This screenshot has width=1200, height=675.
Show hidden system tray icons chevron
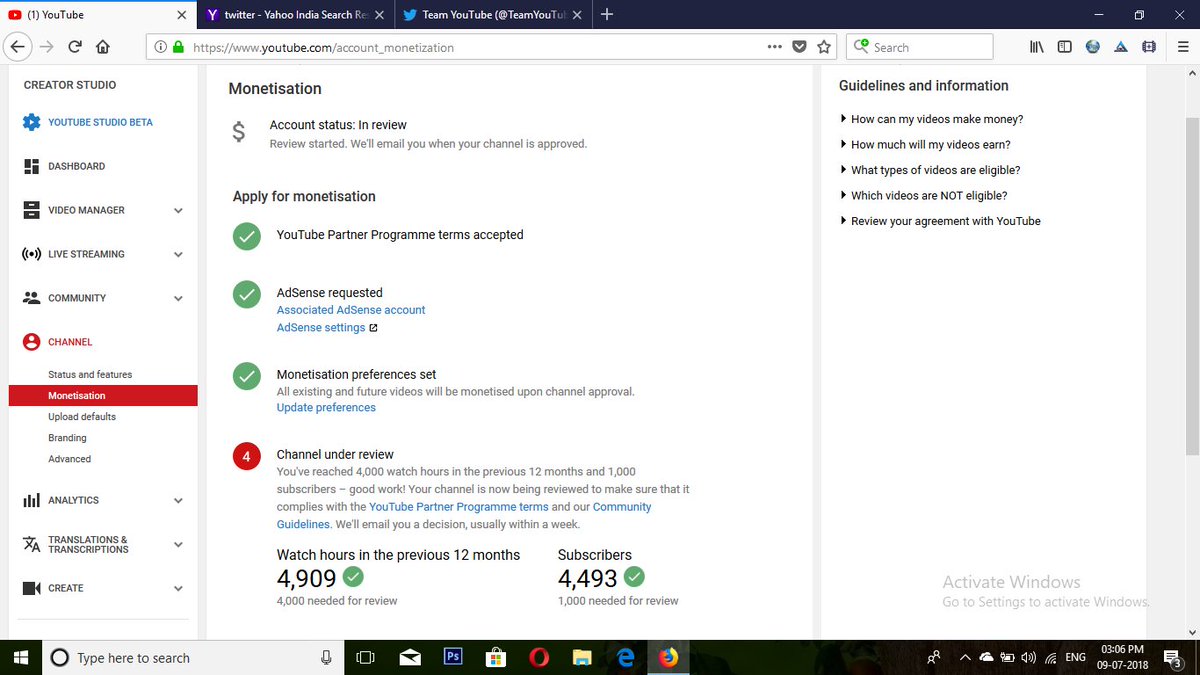point(964,657)
